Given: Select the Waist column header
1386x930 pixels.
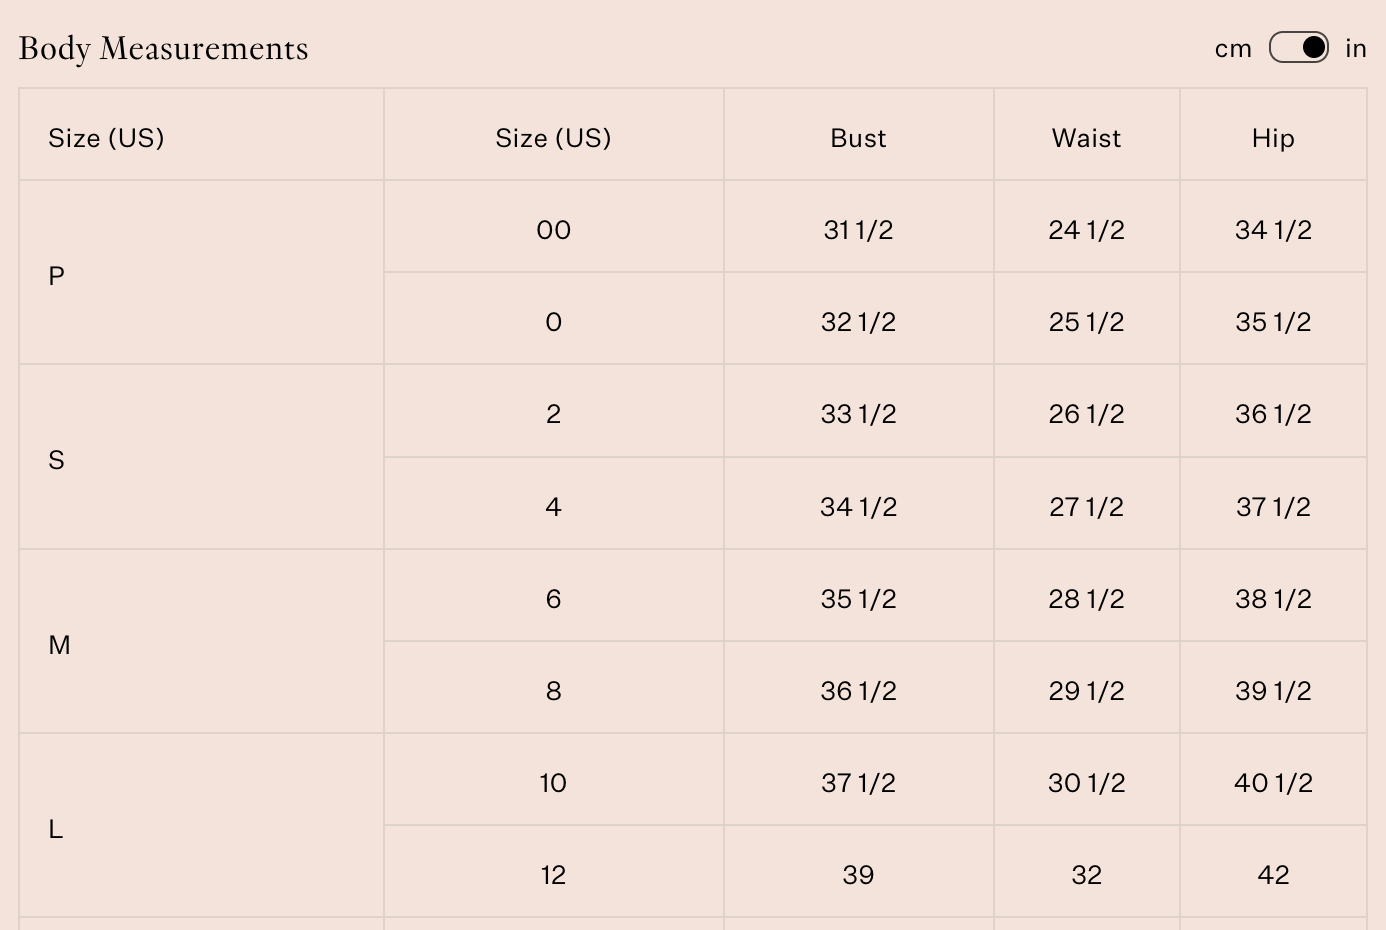Looking at the screenshot, I should click(1086, 138).
